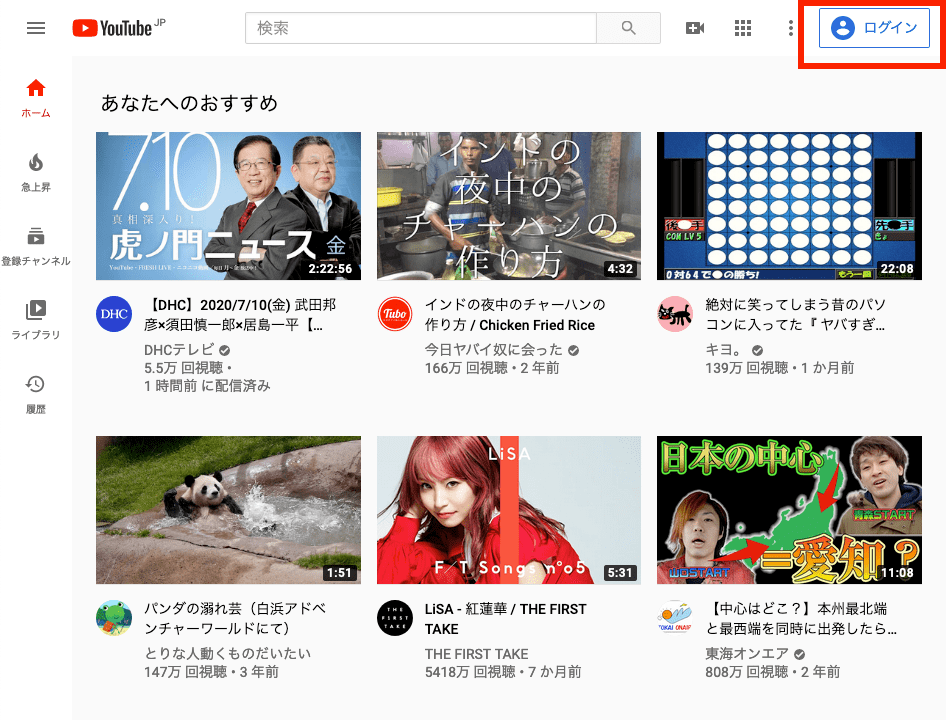The width and height of the screenshot is (946, 720).
Task: Select the ホーム icon in the sidebar
Action: [35, 88]
